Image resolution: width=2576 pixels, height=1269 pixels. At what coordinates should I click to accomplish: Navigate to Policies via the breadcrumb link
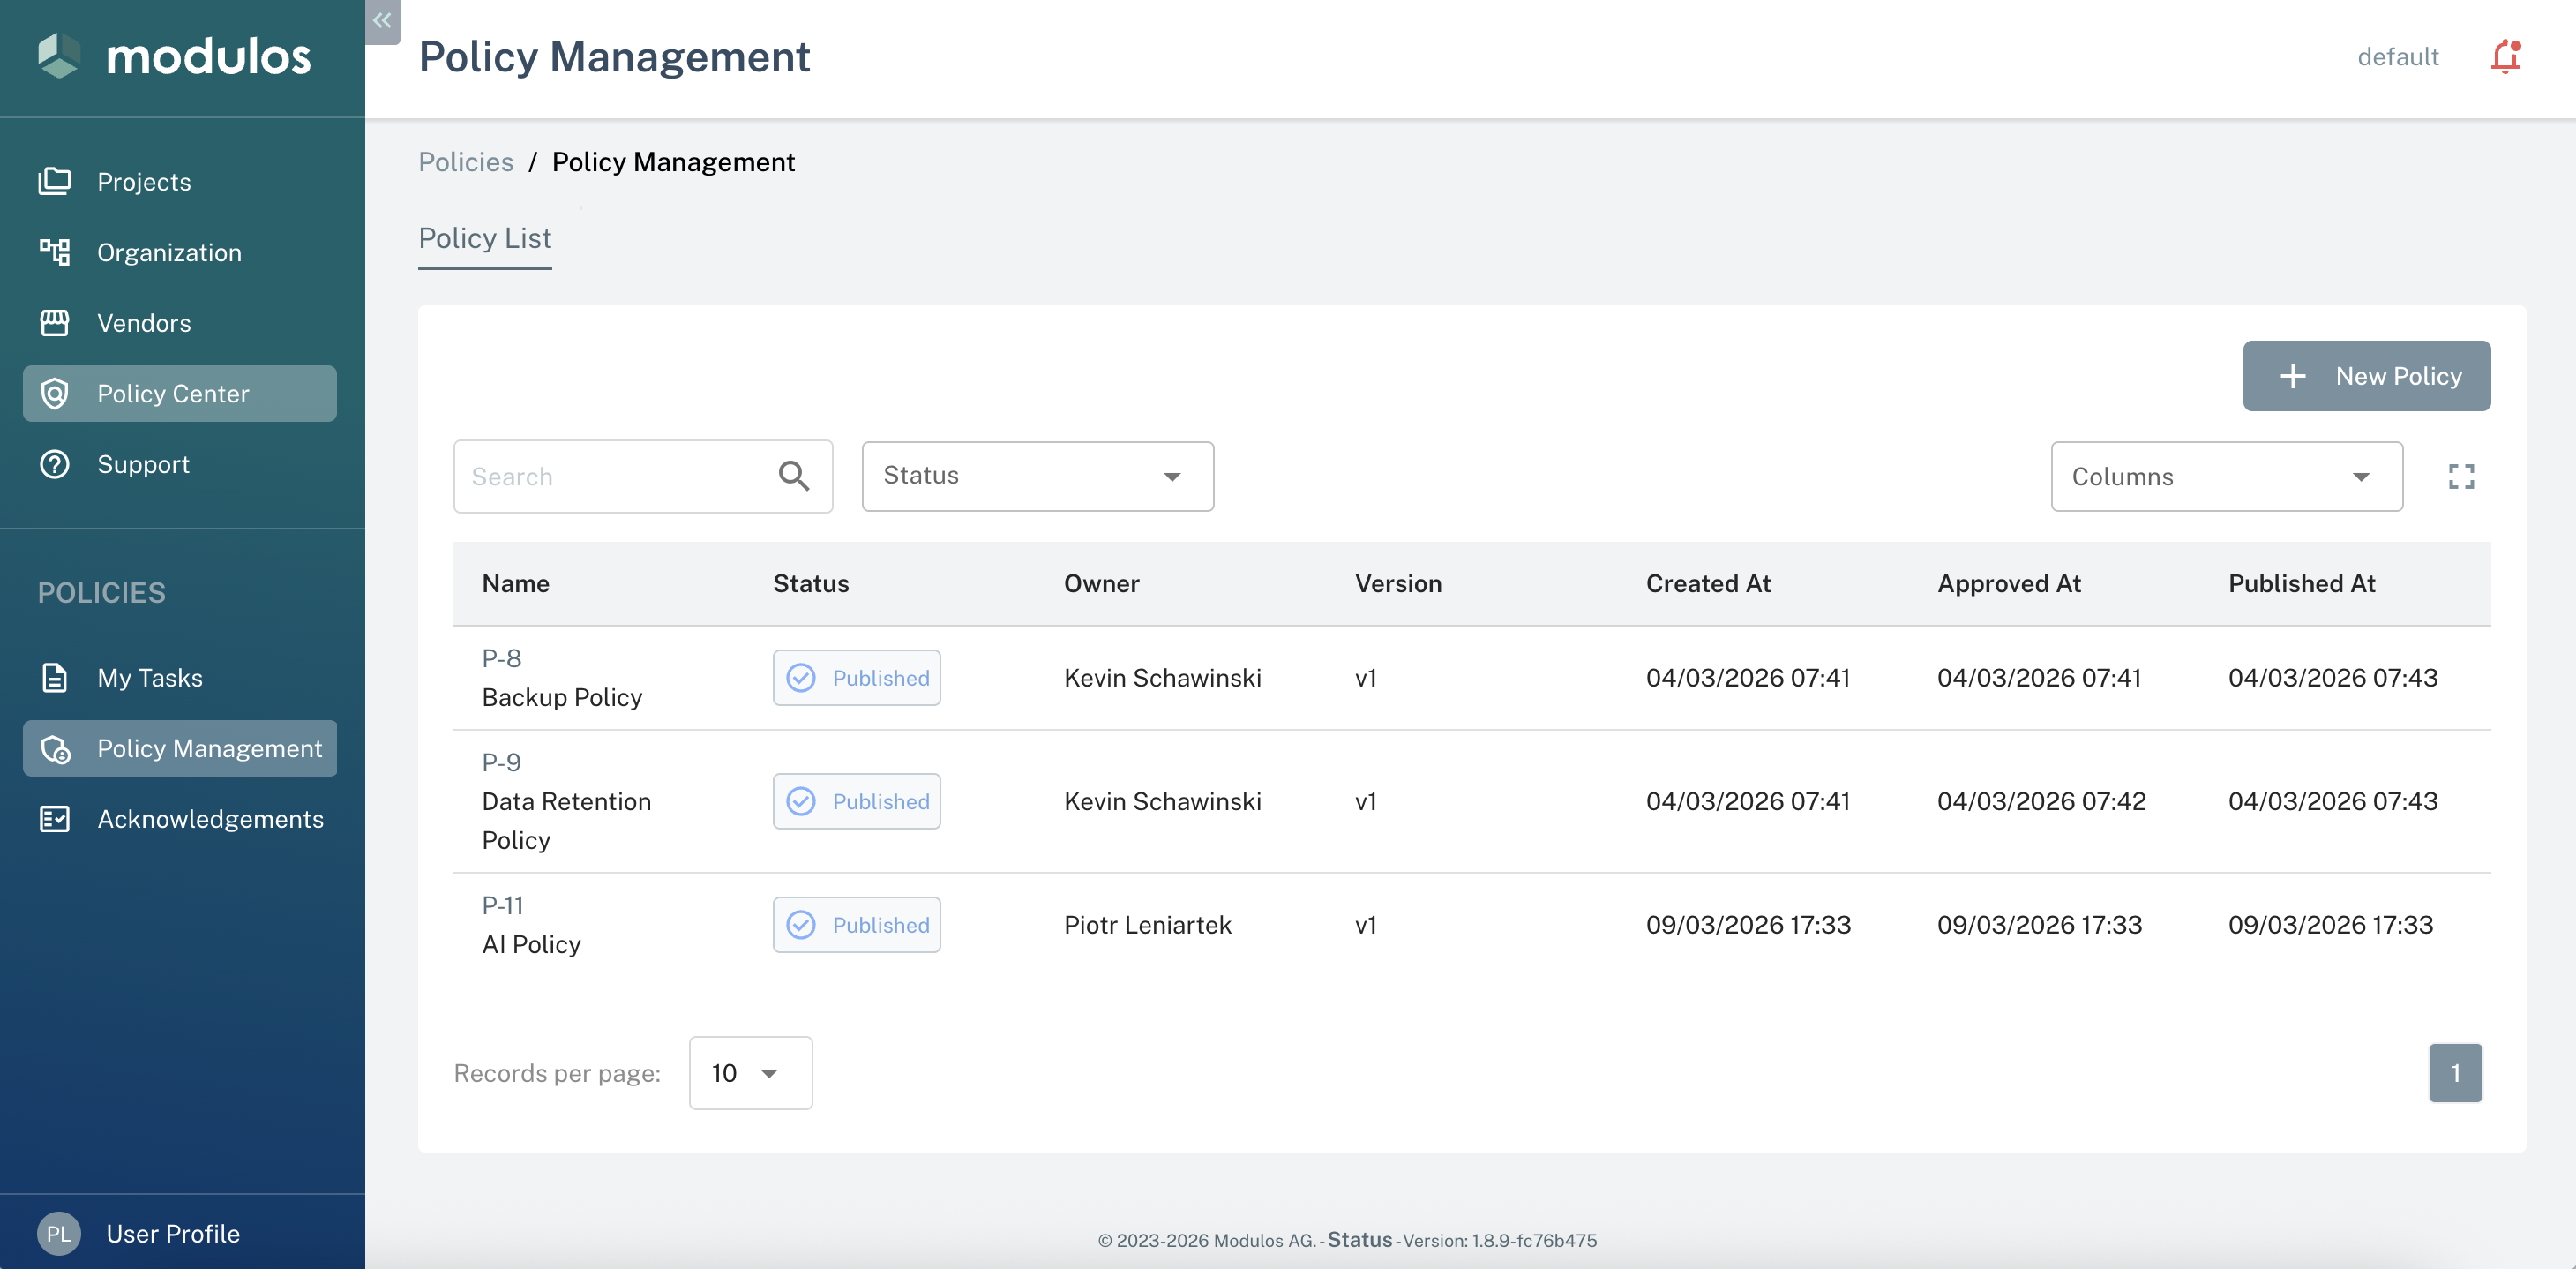pos(465,161)
